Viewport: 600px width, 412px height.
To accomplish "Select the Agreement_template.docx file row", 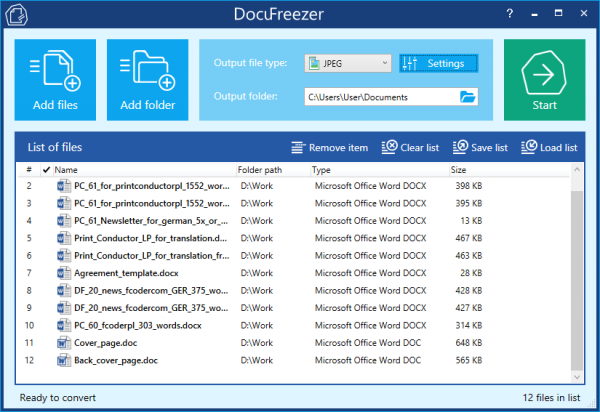I will [293, 273].
